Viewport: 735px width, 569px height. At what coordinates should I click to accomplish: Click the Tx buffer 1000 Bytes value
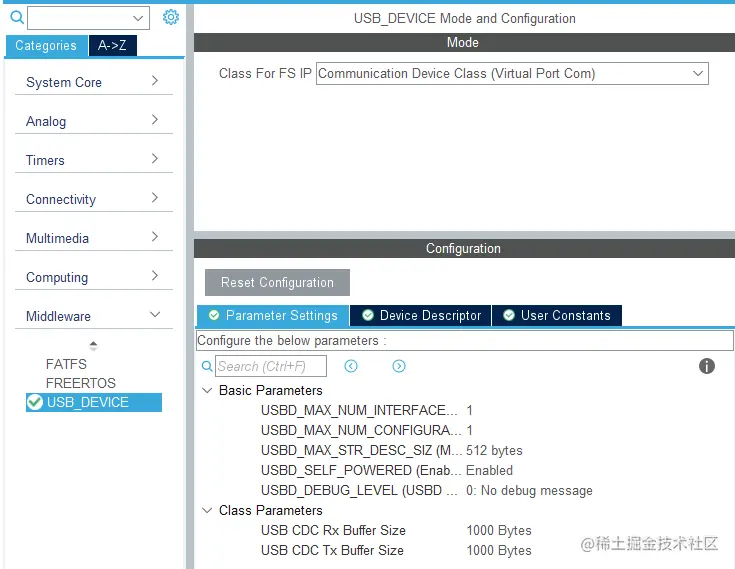click(499, 550)
